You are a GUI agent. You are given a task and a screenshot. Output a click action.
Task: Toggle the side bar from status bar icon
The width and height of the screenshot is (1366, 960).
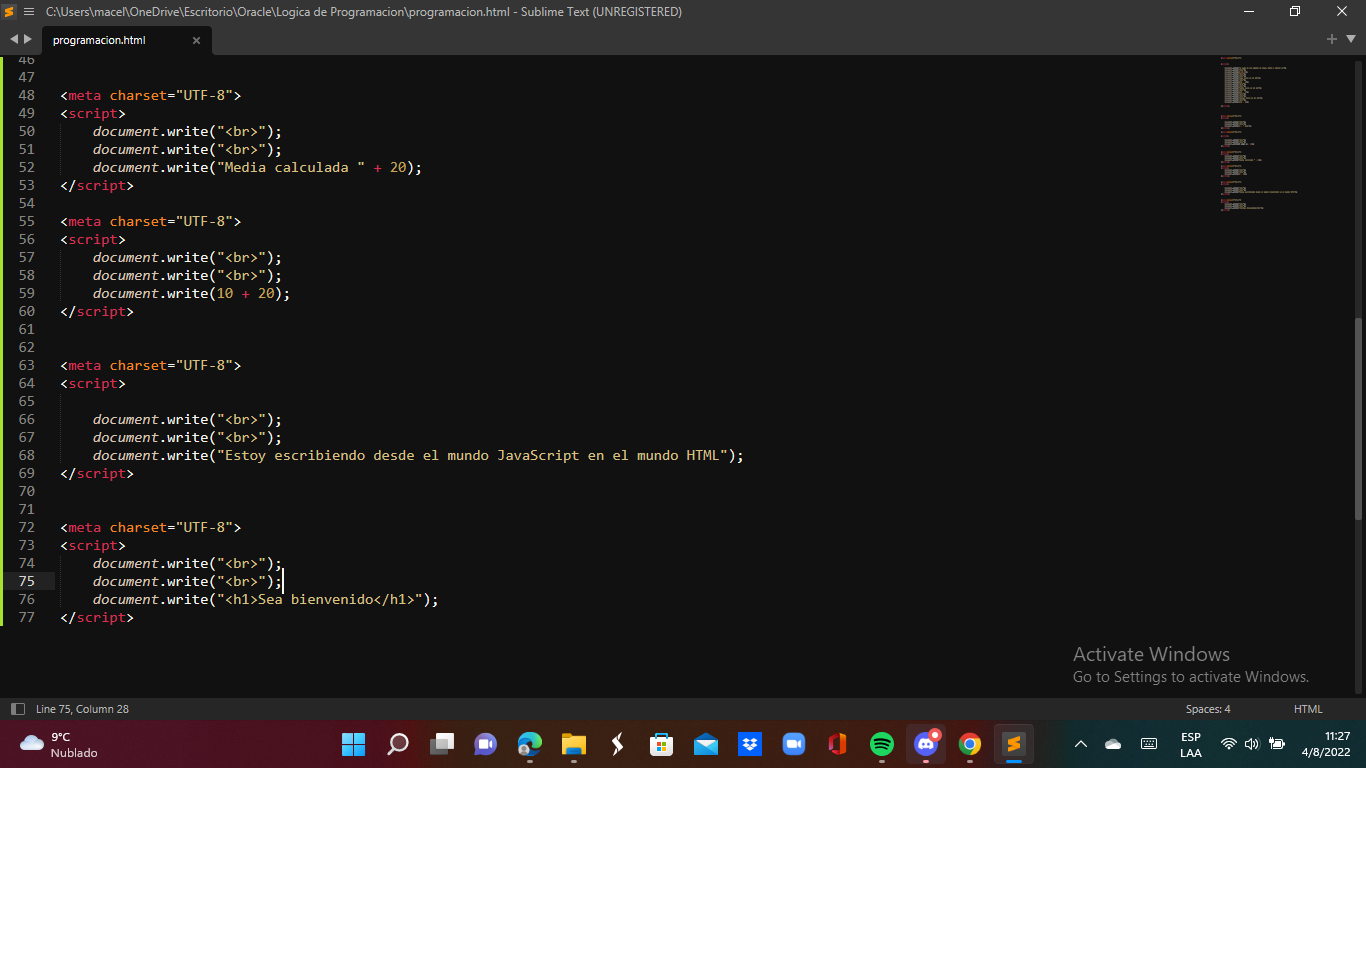click(17, 709)
